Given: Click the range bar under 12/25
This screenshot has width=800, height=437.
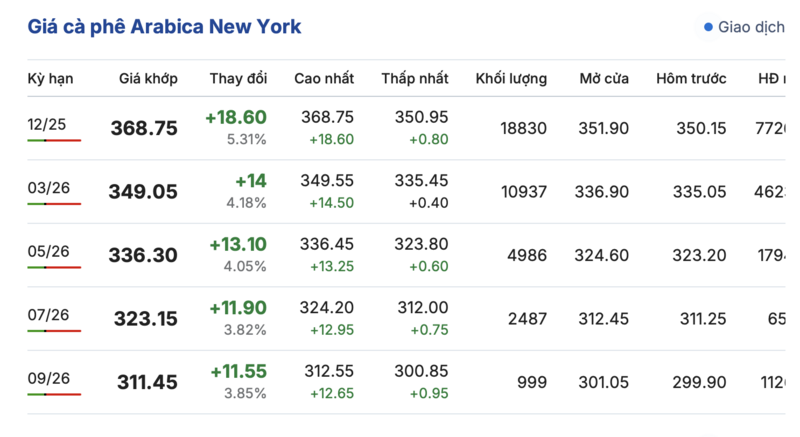Looking at the screenshot, I should (54, 140).
